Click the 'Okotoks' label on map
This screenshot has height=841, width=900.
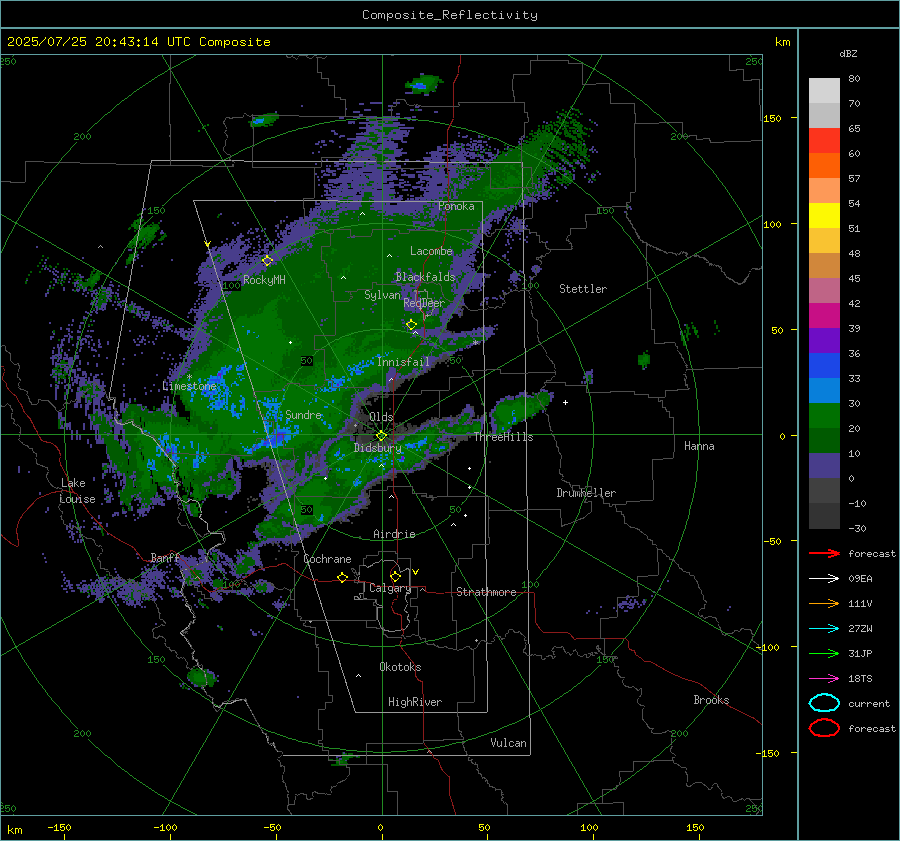pos(400,668)
